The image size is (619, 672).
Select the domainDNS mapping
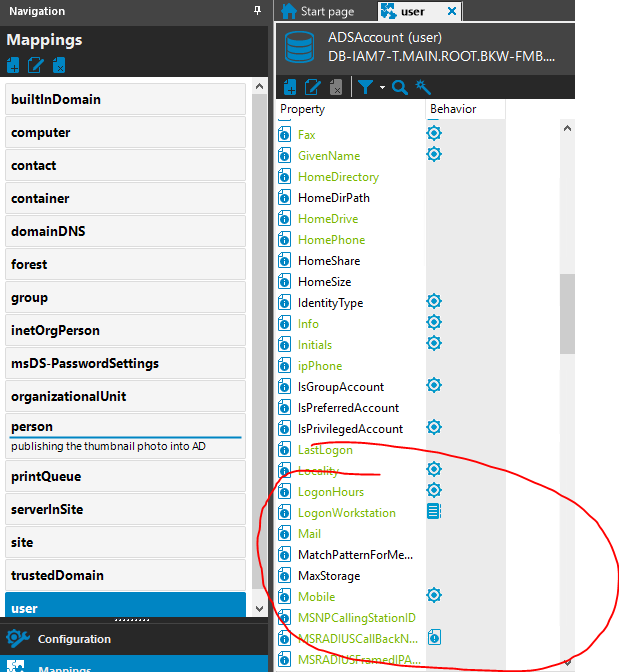click(x=125, y=231)
